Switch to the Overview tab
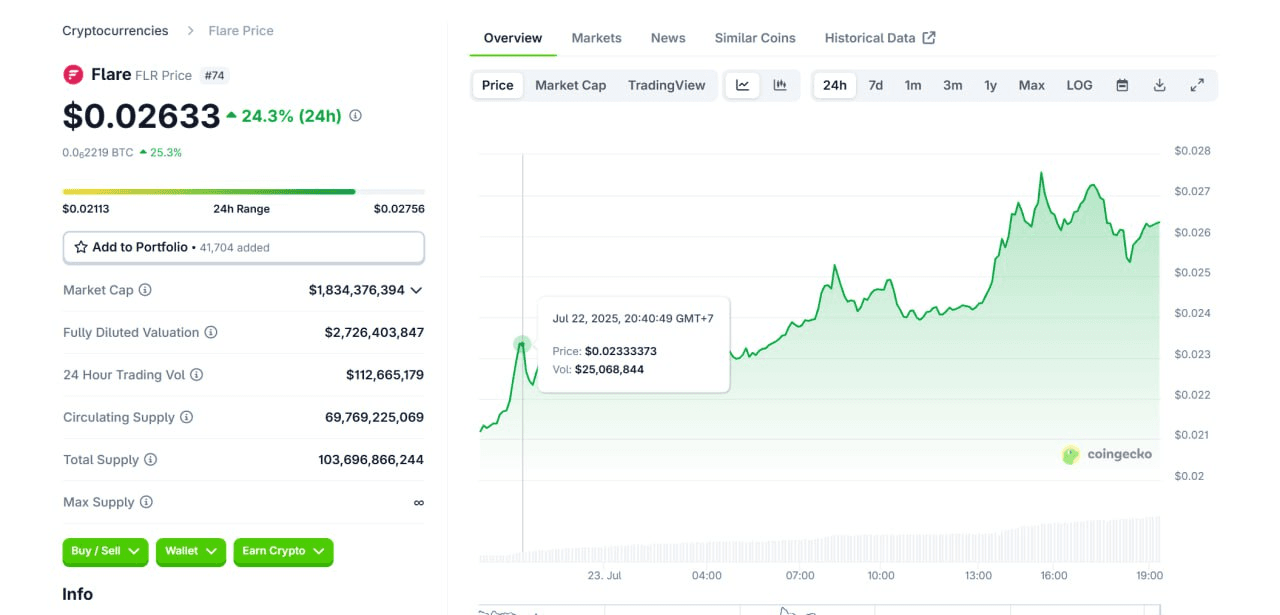The height and width of the screenshot is (615, 1280). tap(513, 38)
